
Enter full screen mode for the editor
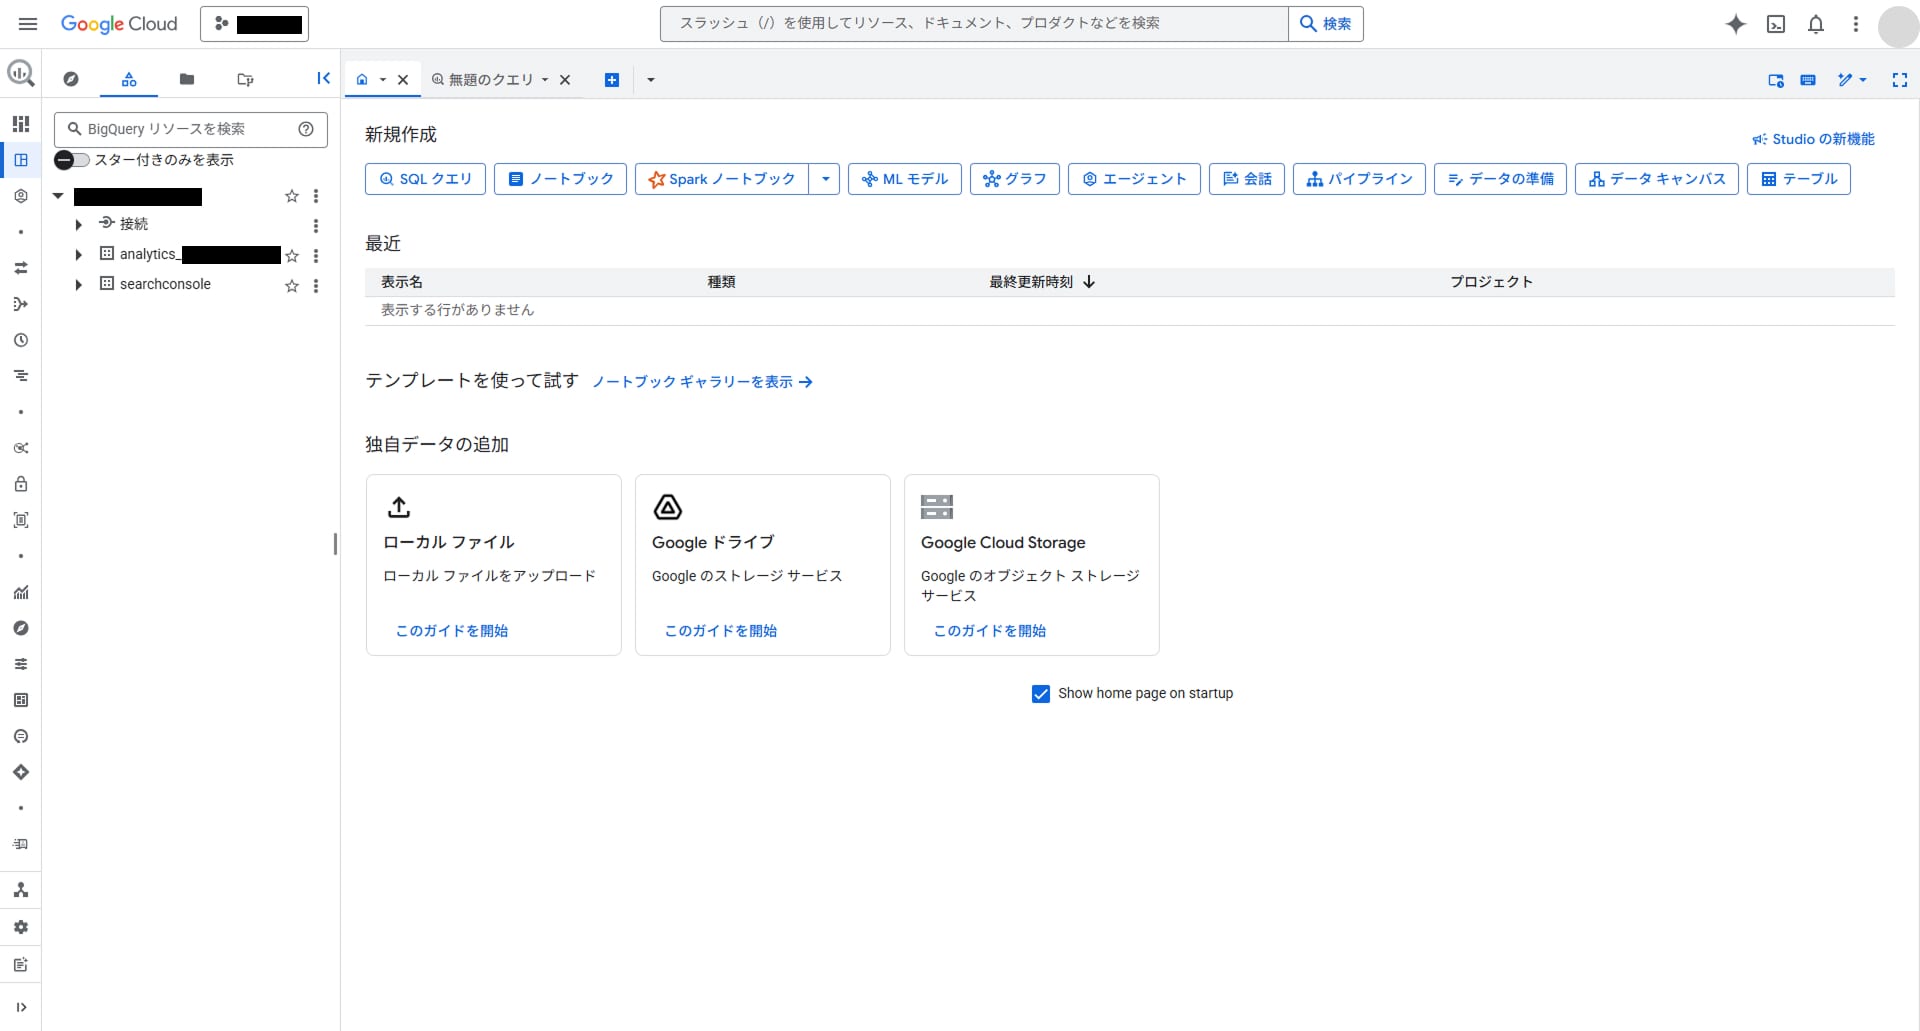(x=1900, y=80)
